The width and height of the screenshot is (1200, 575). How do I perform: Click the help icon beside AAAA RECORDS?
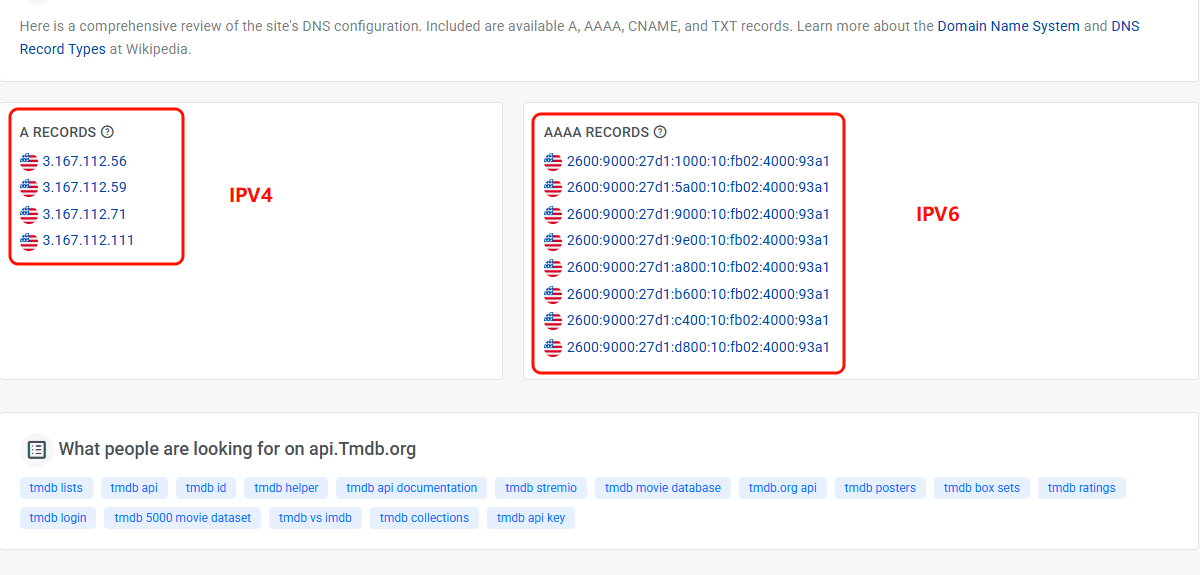[x=660, y=132]
